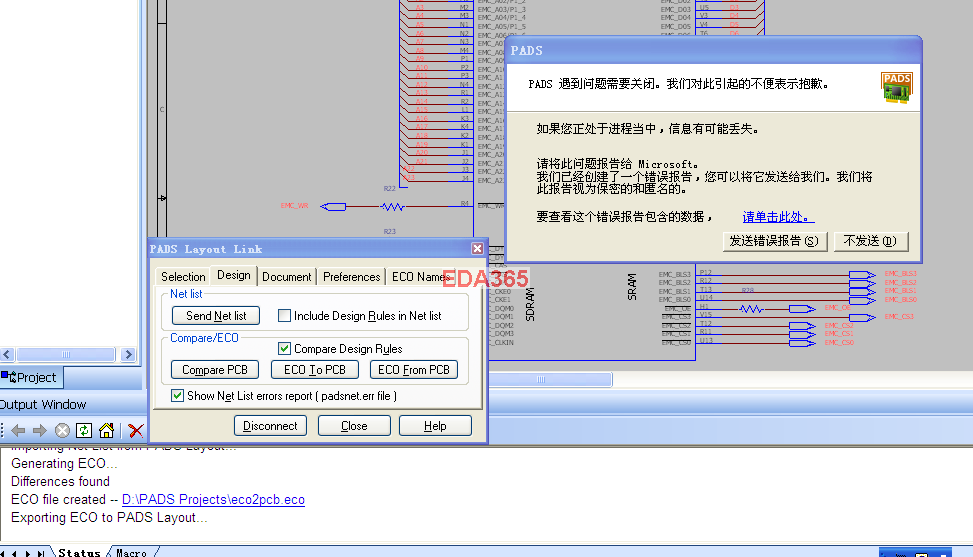Close the PADS Layout Link dialog
This screenshot has width=973, height=557.
click(x=477, y=249)
